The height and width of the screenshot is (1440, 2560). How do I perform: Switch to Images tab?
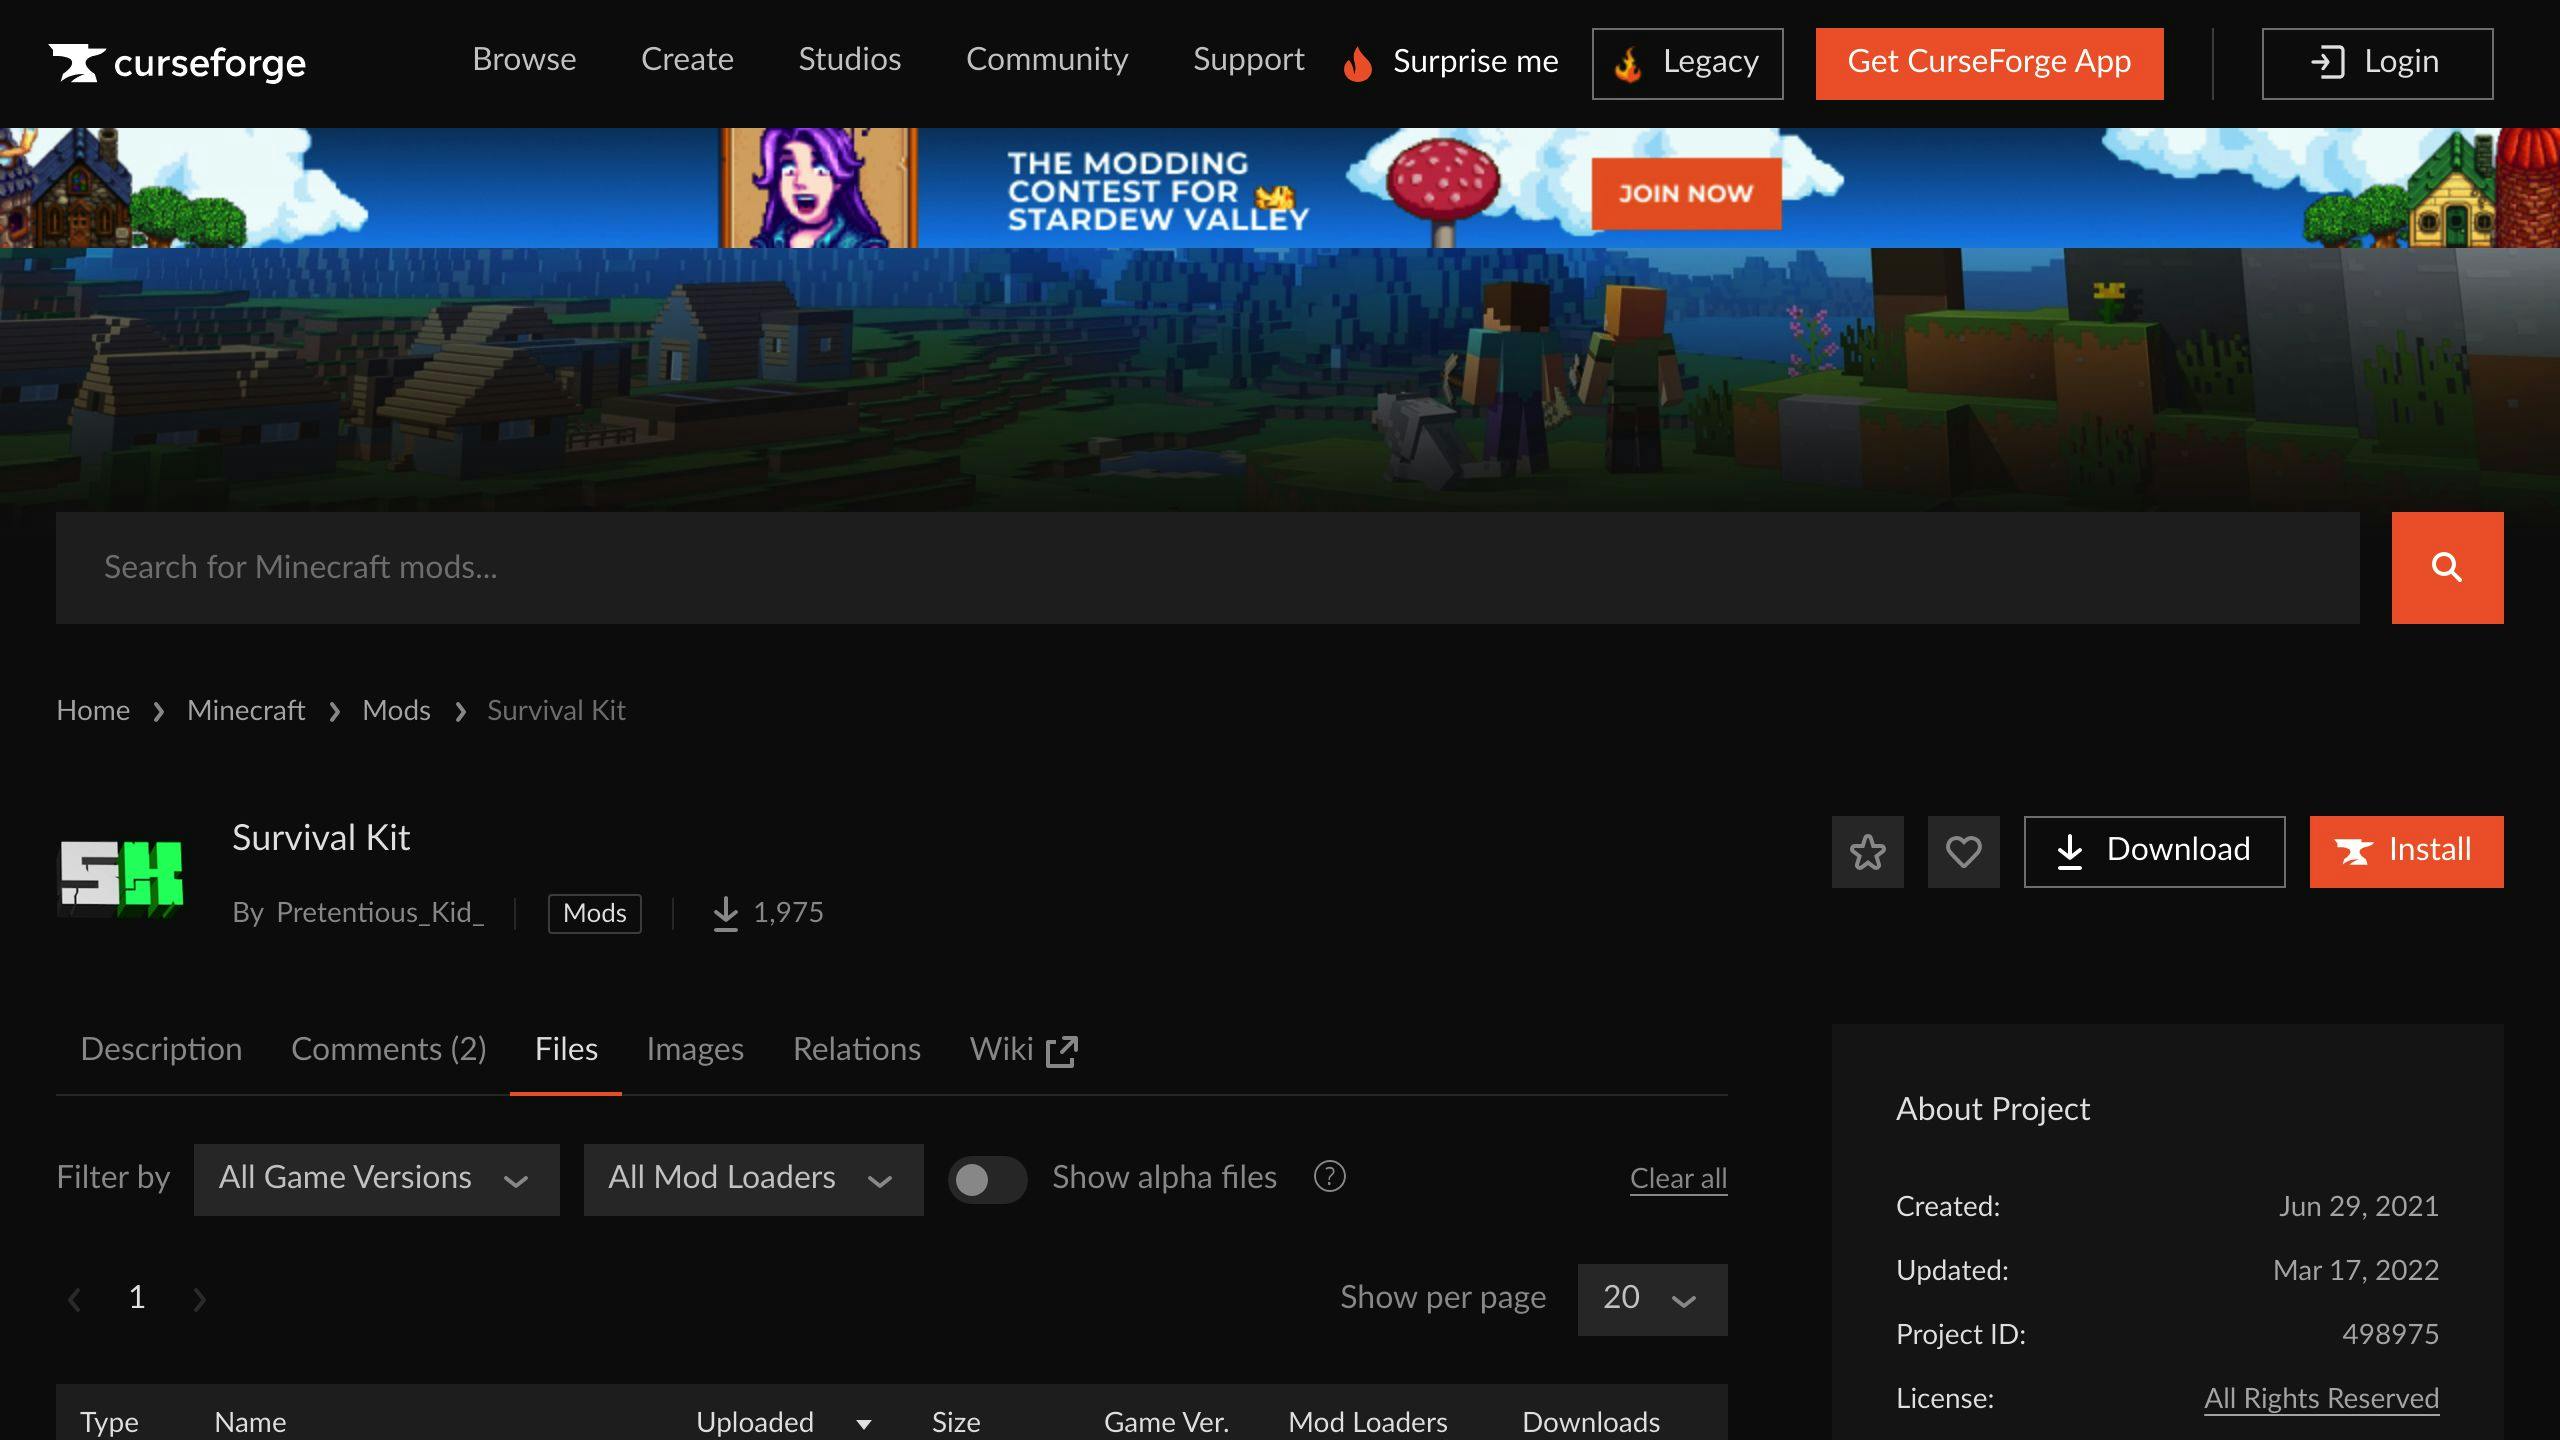click(695, 1050)
